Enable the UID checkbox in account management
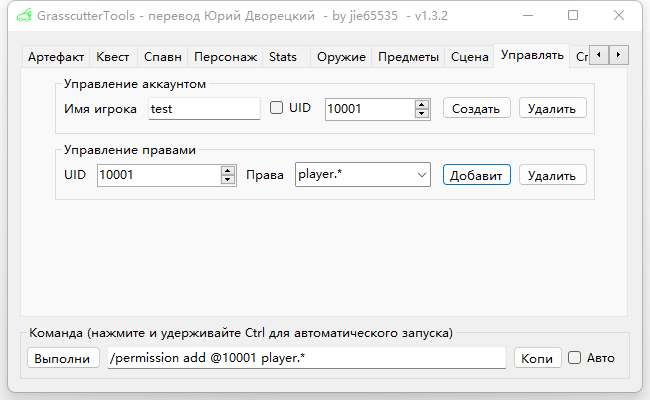This screenshot has height=400, width=650. click(277, 108)
